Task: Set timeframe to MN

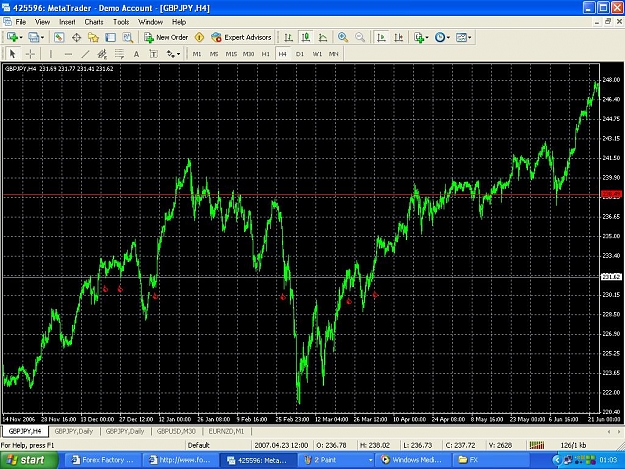Action: tap(334, 54)
